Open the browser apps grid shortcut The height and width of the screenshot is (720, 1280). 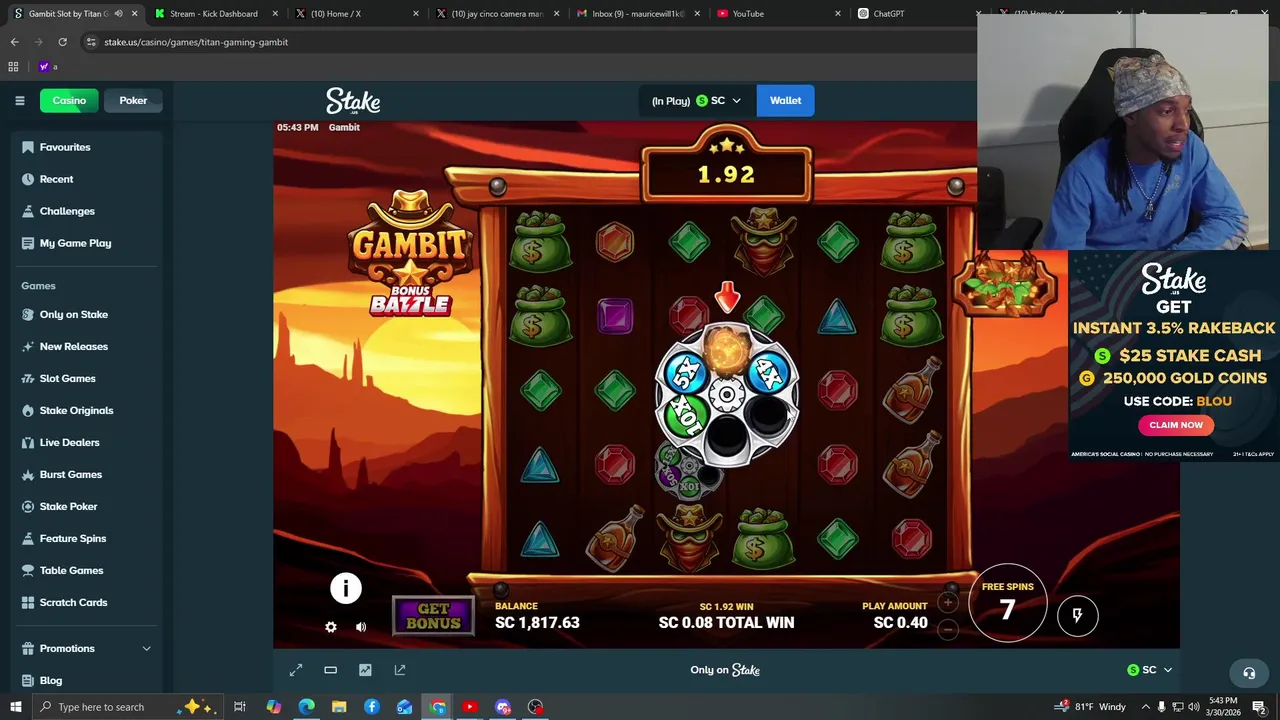coord(13,67)
